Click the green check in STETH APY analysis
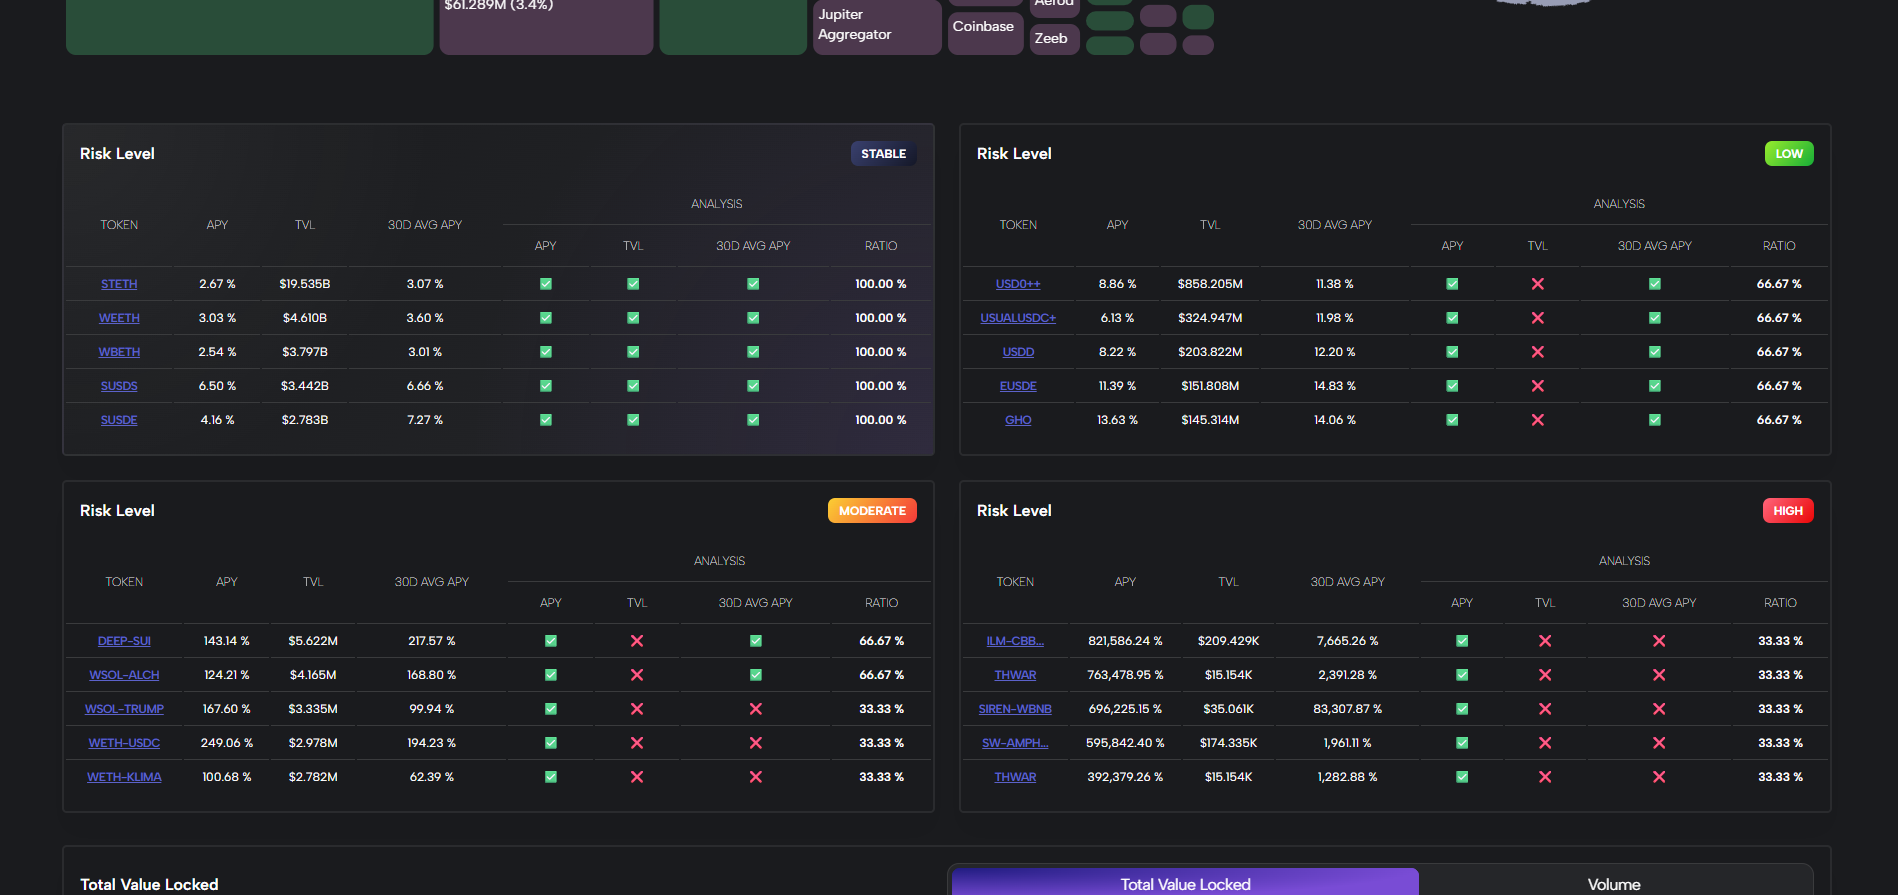This screenshot has width=1898, height=895. click(545, 284)
